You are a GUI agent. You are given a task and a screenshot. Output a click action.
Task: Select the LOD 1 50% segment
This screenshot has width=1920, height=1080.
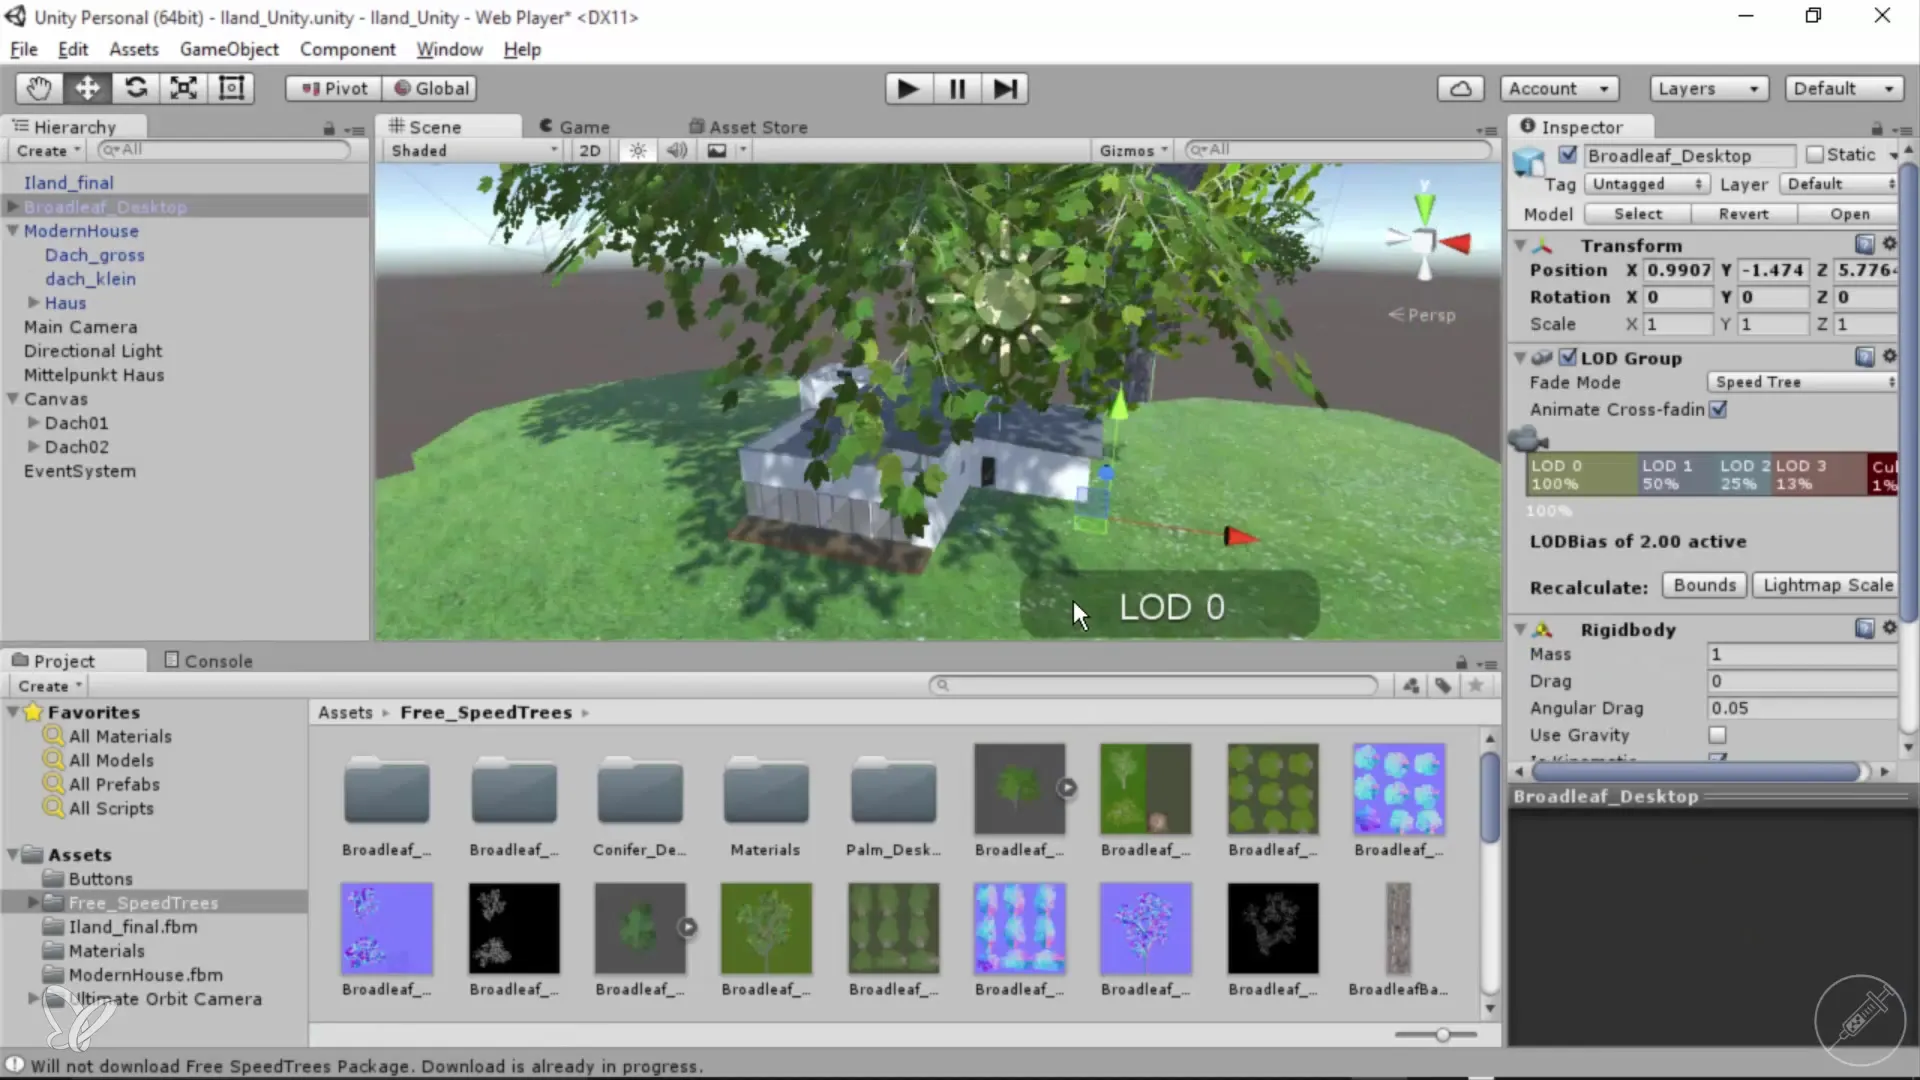coord(1676,474)
